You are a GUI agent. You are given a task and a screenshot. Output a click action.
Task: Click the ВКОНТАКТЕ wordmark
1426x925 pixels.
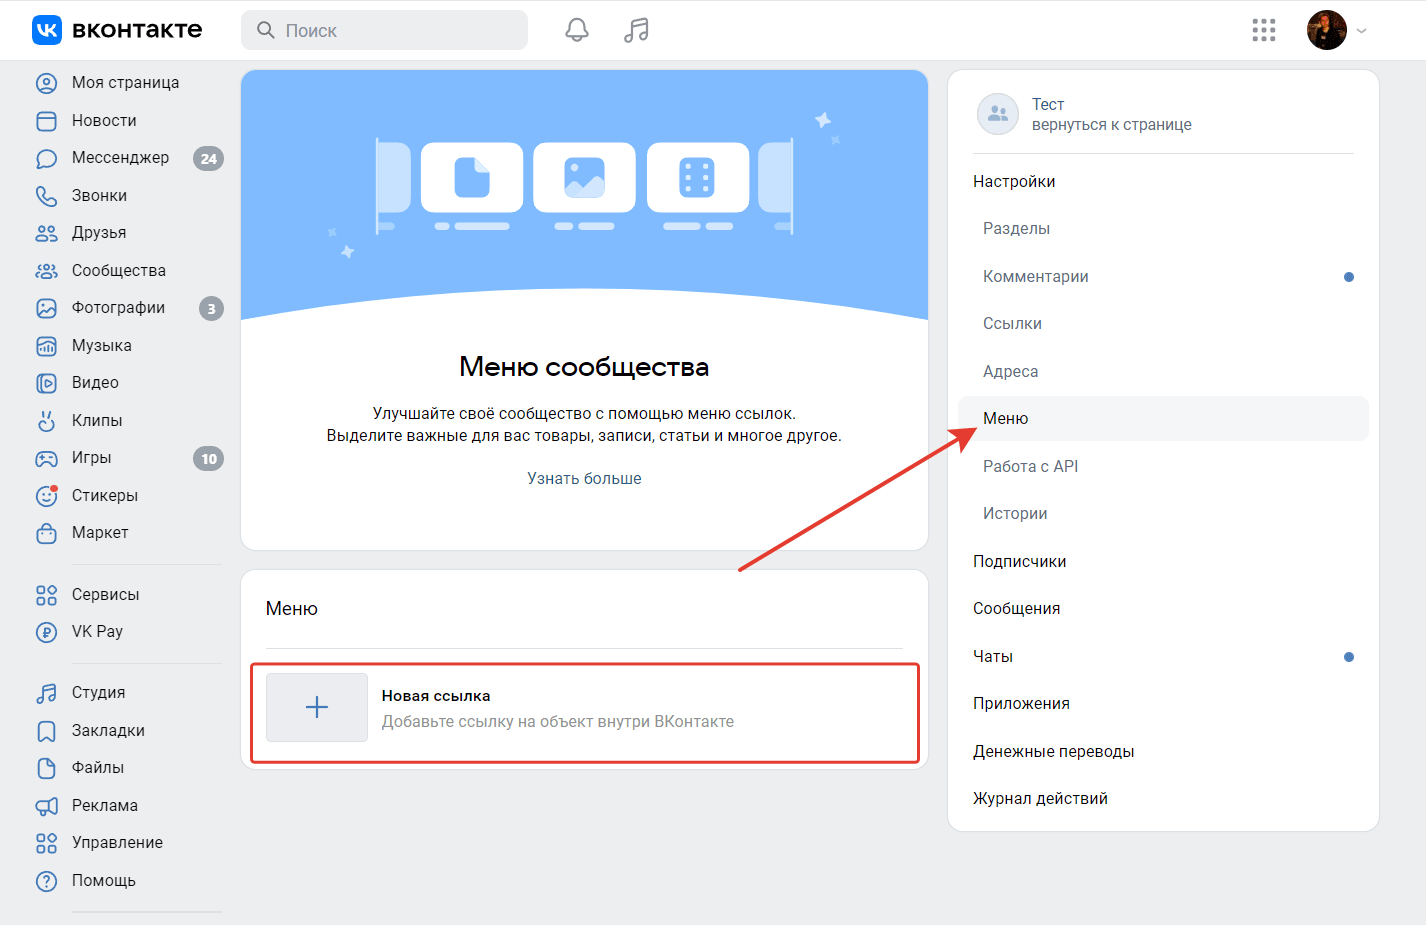[x=137, y=30]
